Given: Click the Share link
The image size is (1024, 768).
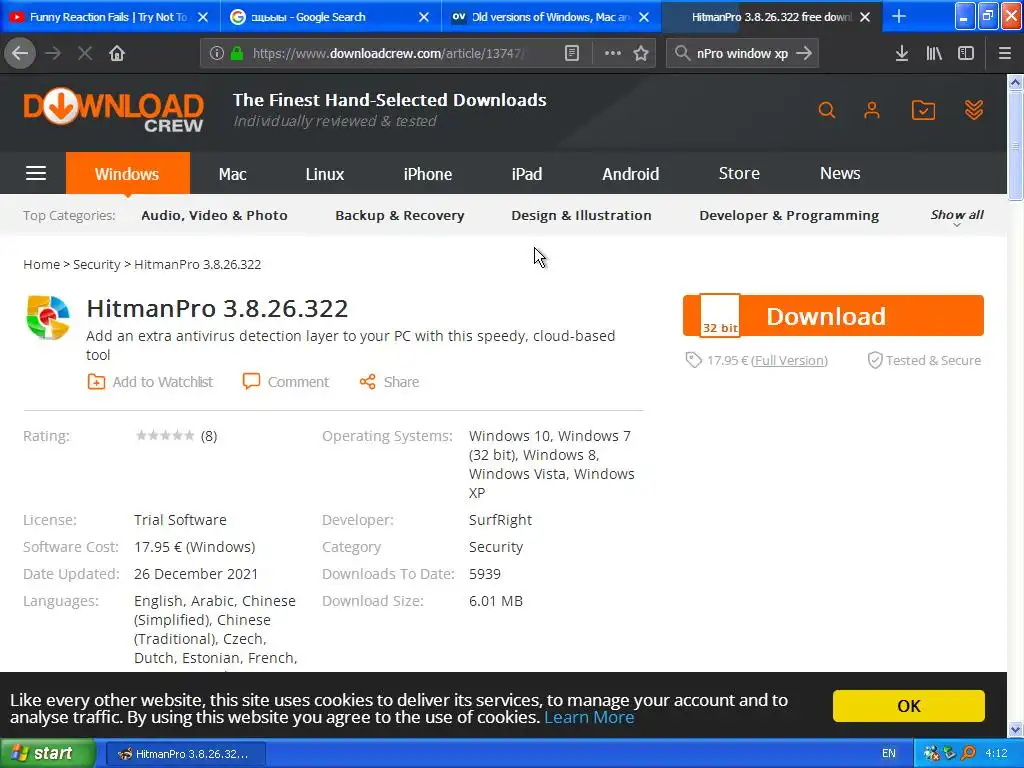Looking at the screenshot, I should 389,382.
